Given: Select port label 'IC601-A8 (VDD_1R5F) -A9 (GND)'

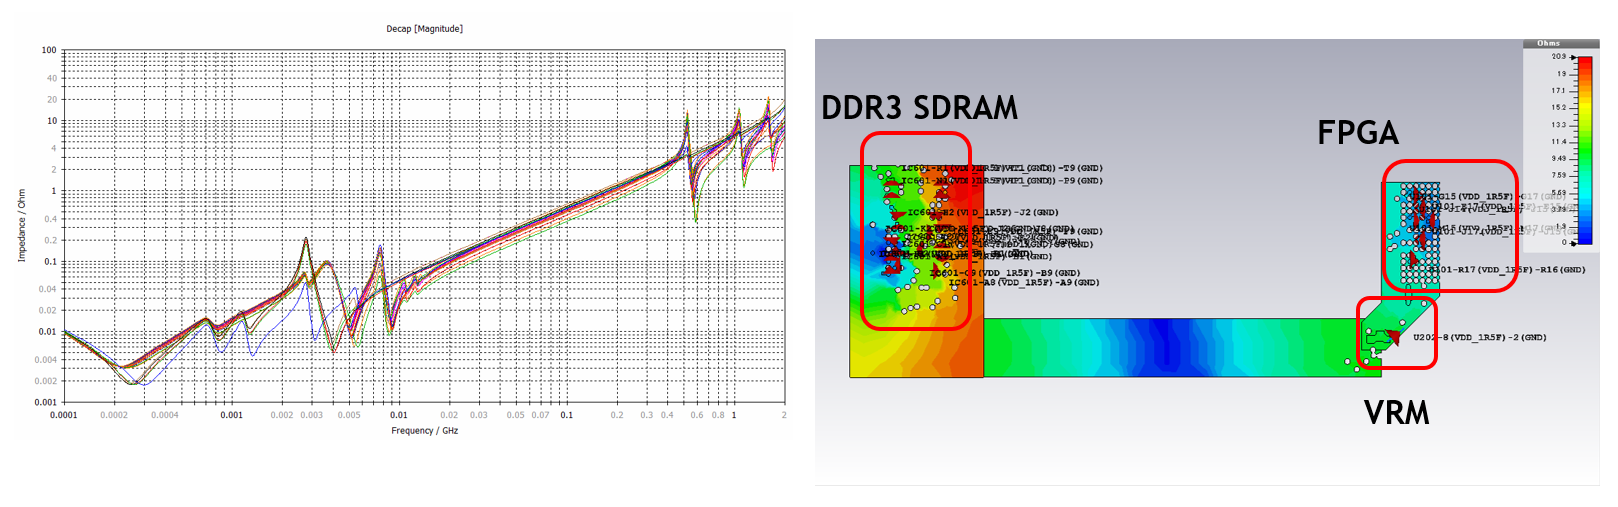Looking at the screenshot, I should point(1024,283).
